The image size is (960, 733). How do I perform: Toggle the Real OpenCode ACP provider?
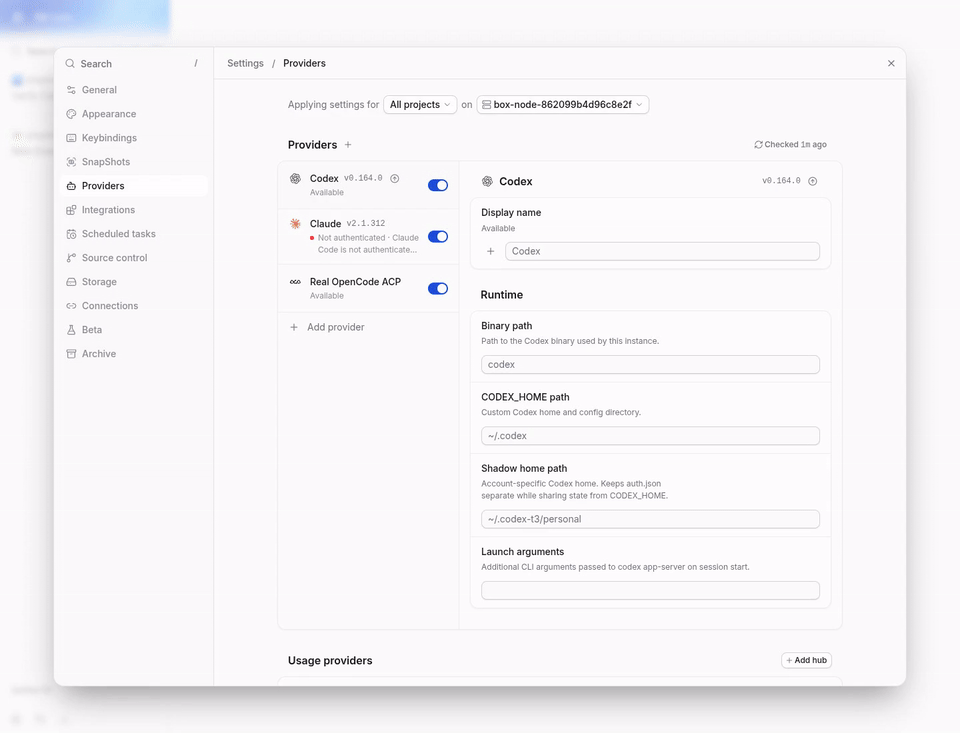[x=438, y=288]
